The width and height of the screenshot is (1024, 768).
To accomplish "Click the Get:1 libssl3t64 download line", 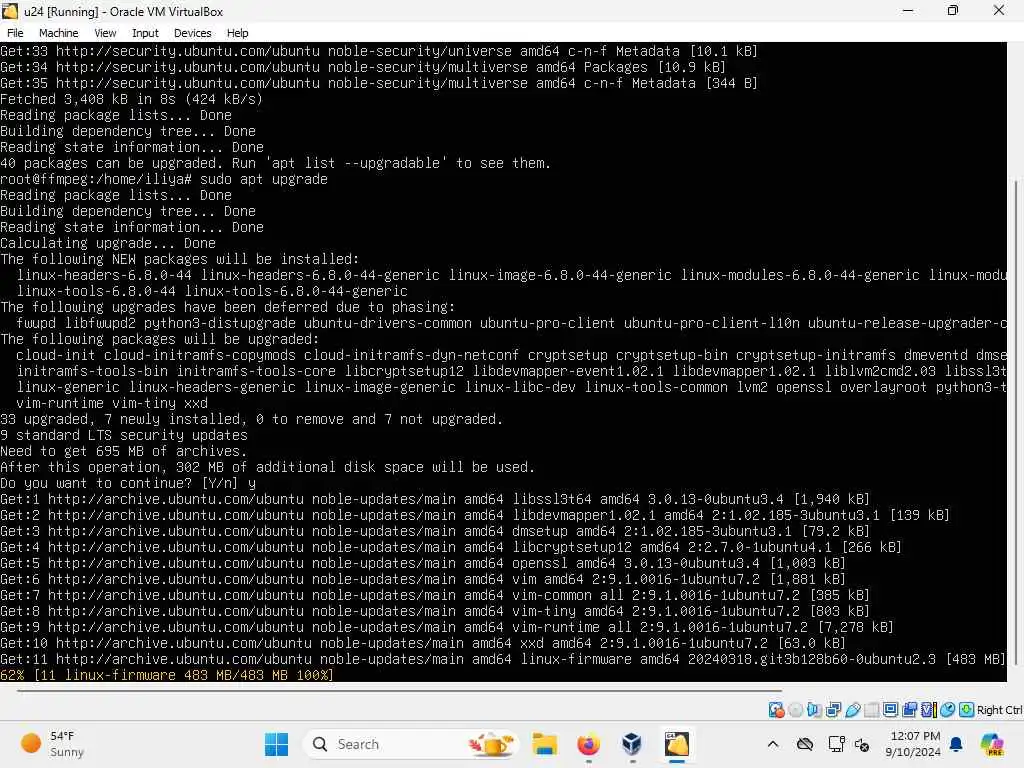I will (x=435, y=499).
